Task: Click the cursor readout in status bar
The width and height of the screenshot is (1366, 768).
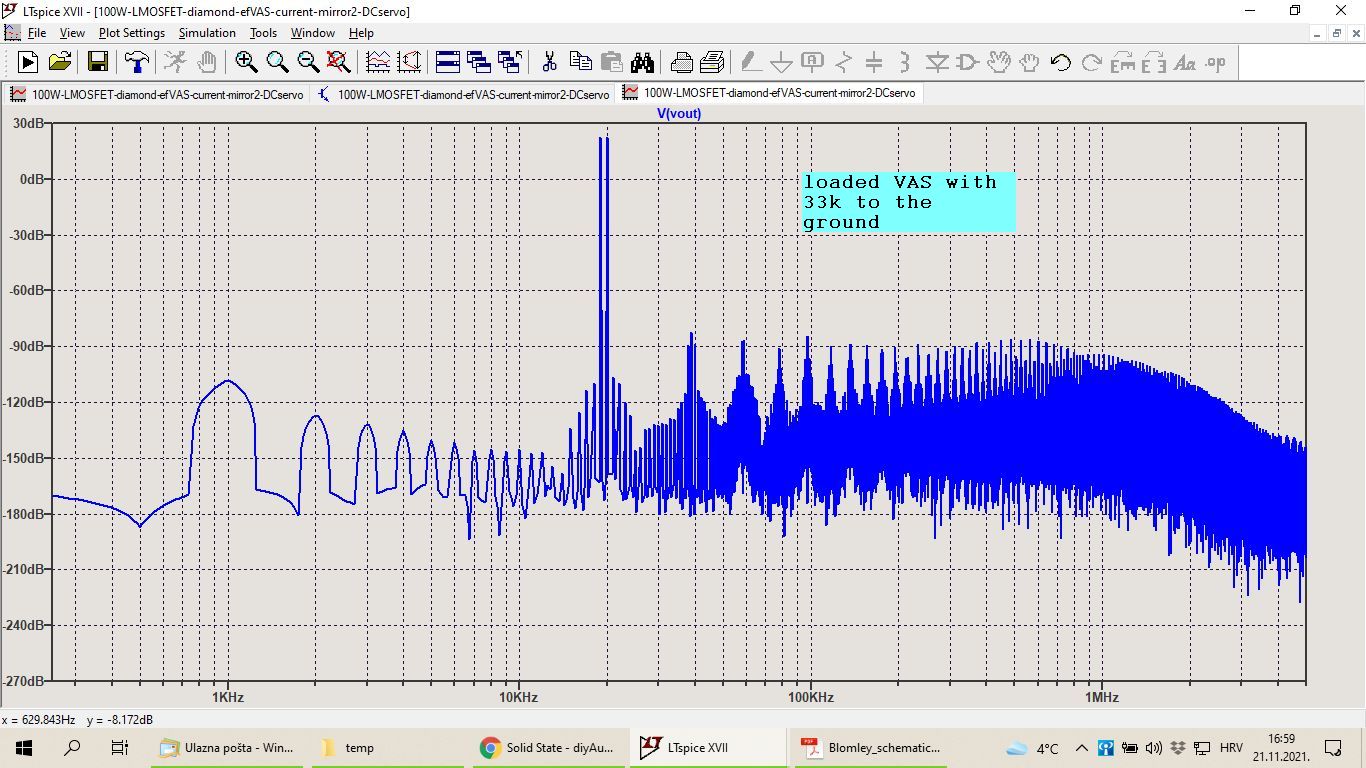Action: 78,720
